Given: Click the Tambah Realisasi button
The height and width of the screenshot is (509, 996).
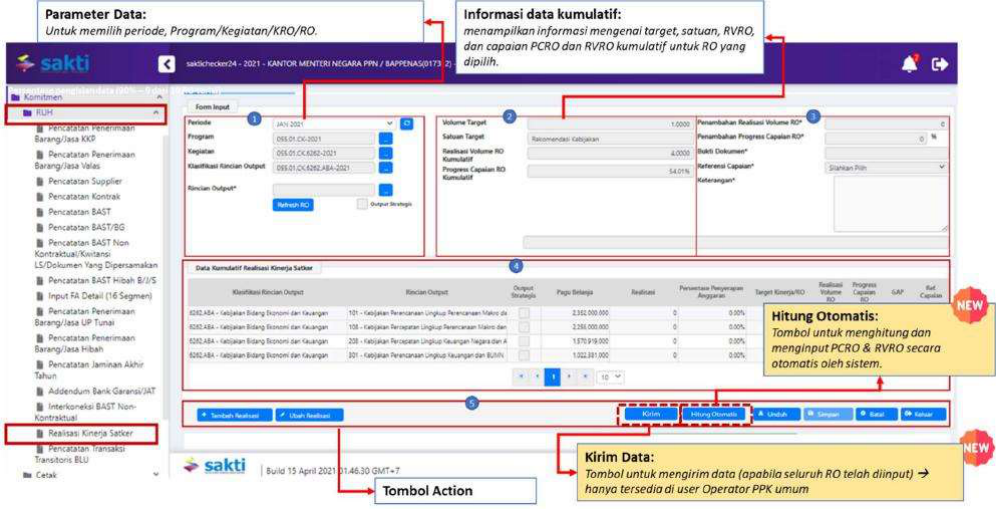Looking at the screenshot, I should (229, 414).
